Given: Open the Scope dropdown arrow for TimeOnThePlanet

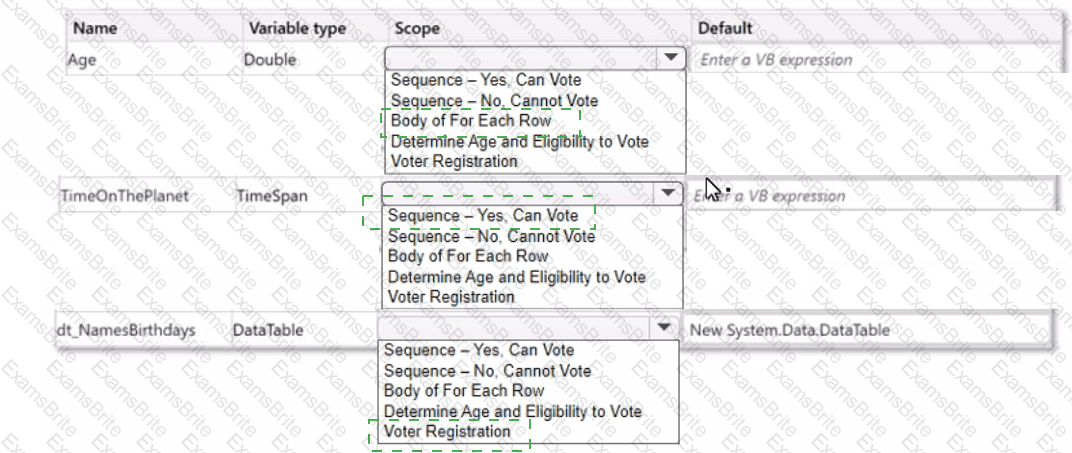Looking at the screenshot, I should click(667, 194).
